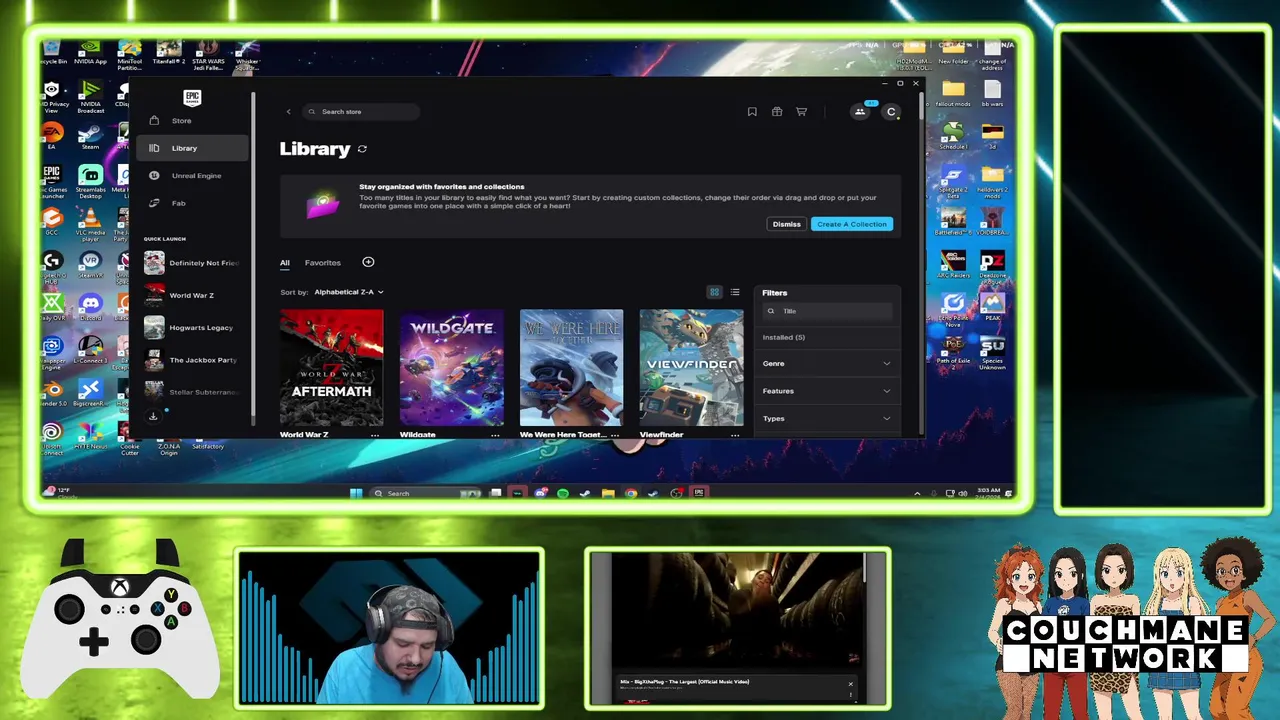Expand the Features filter
The width and height of the screenshot is (1280, 720).
(x=827, y=391)
